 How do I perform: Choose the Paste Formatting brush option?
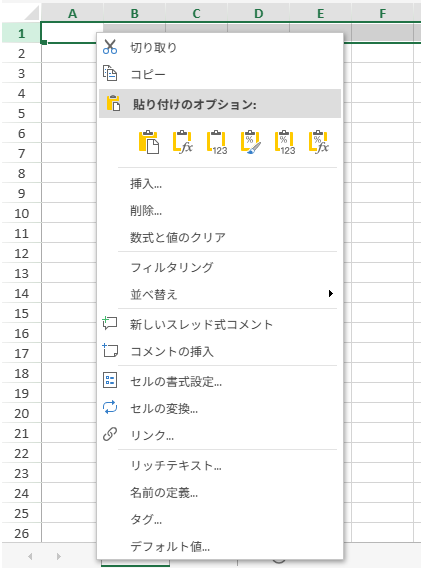251,142
